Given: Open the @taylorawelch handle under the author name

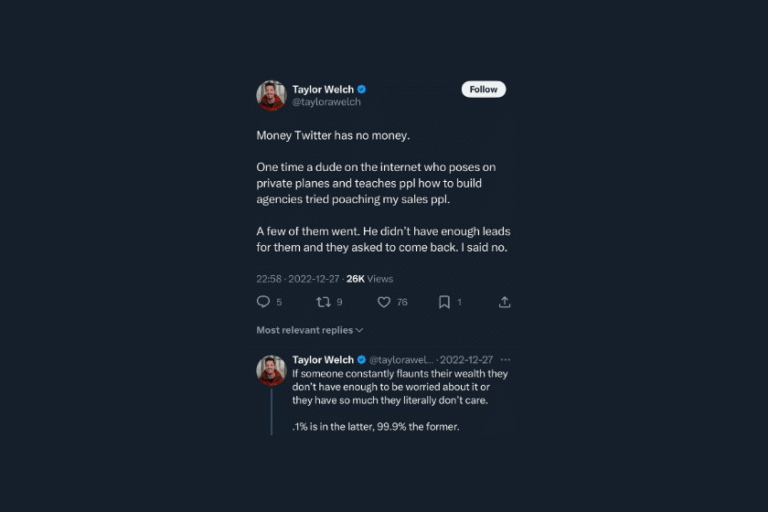Looking at the screenshot, I should (326, 102).
